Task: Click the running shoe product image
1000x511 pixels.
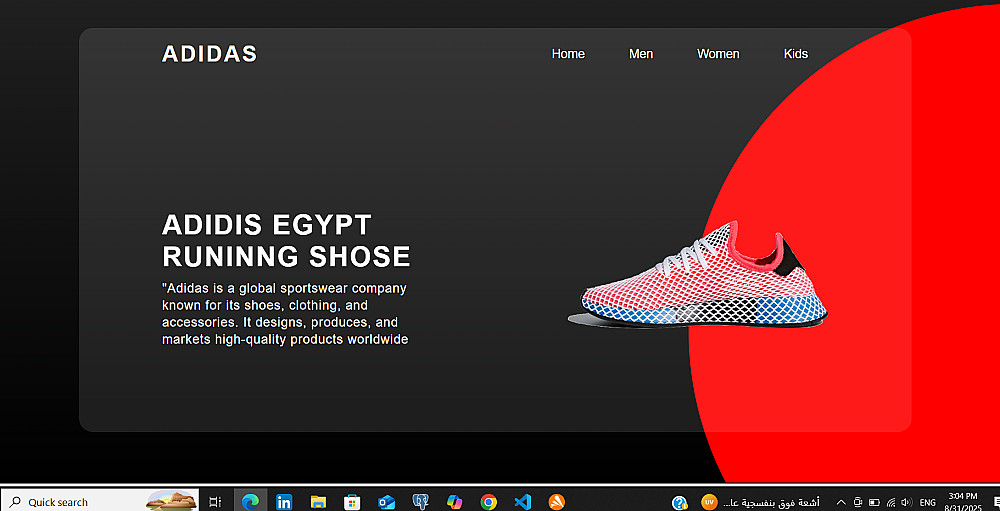Action: (x=698, y=275)
